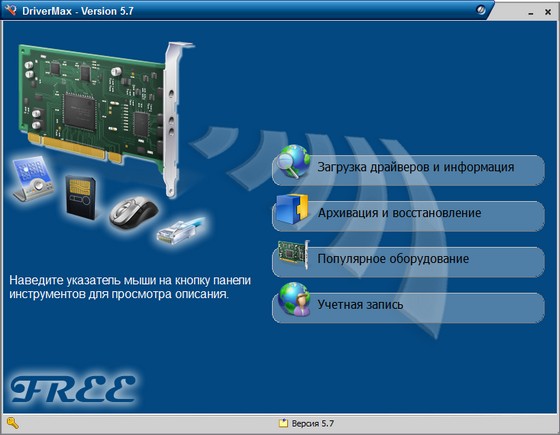Click the yellow note icon beside Версия 5.7
Image resolution: width=560 pixels, height=435 pixels.
pos(283,423)
